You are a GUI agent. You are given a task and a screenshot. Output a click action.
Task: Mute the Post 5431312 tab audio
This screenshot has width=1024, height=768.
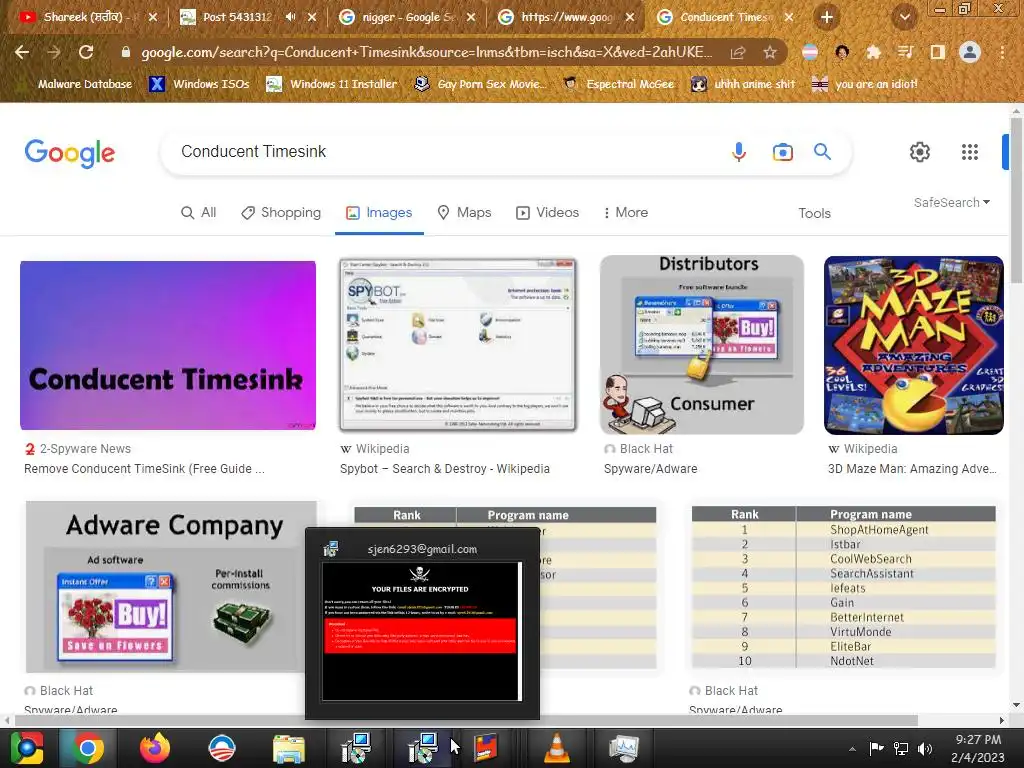(x=291, y=18)
